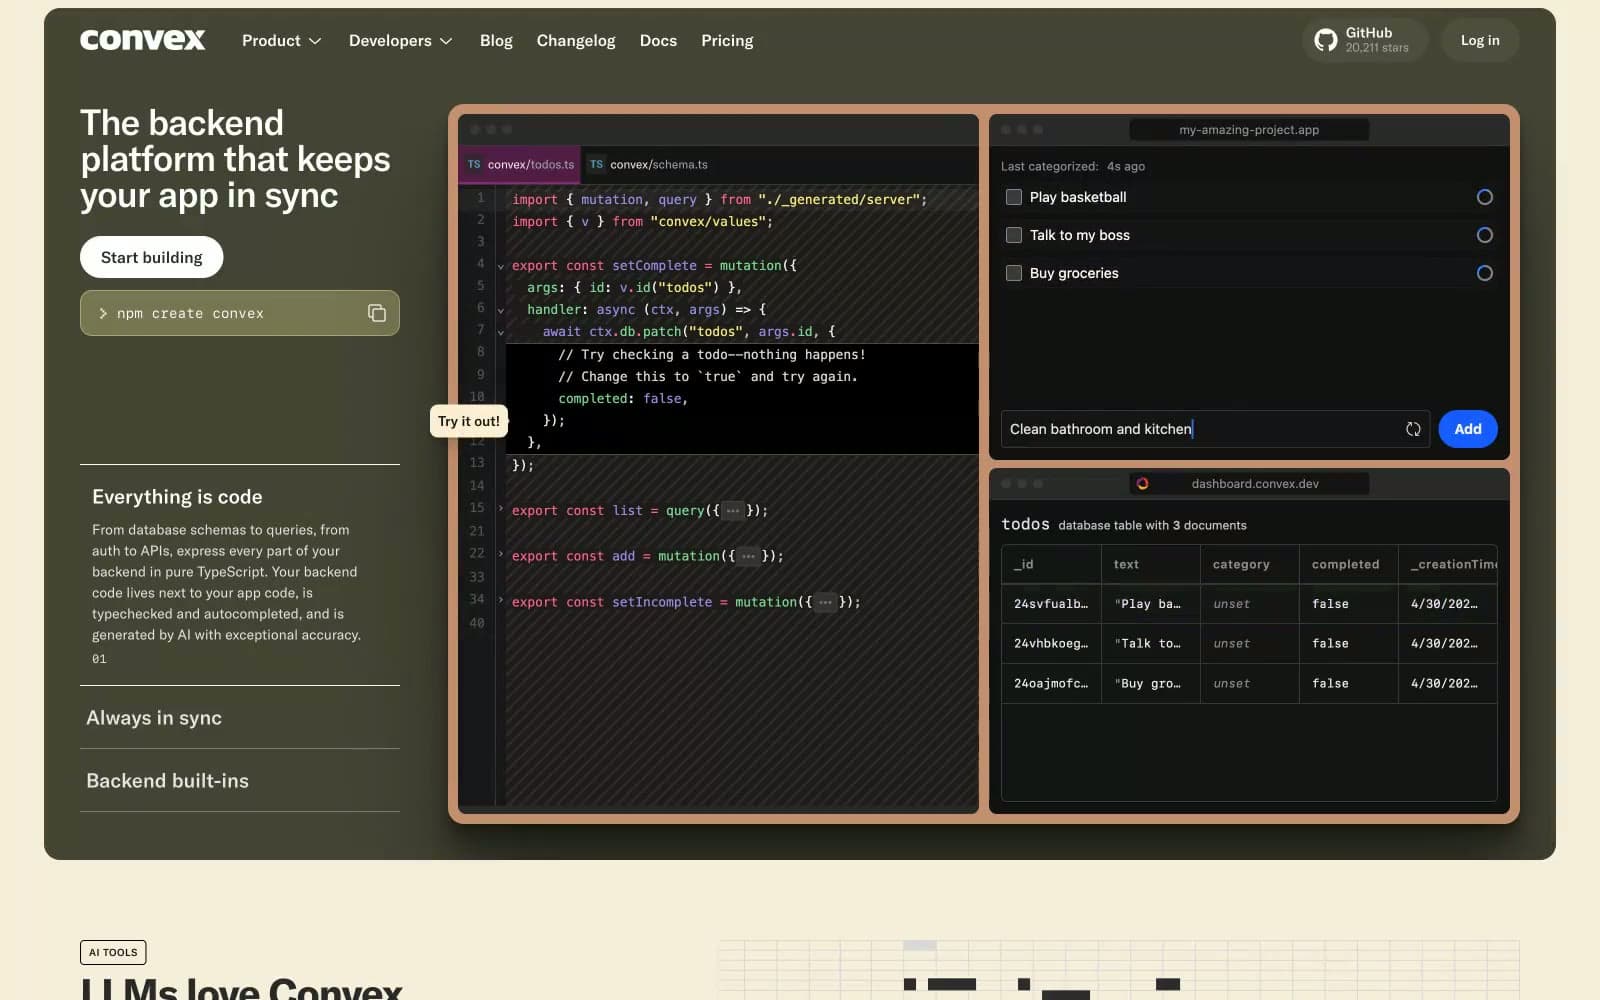
Task: Expand the folded add mutation code
Action: (x=748, y=556)
